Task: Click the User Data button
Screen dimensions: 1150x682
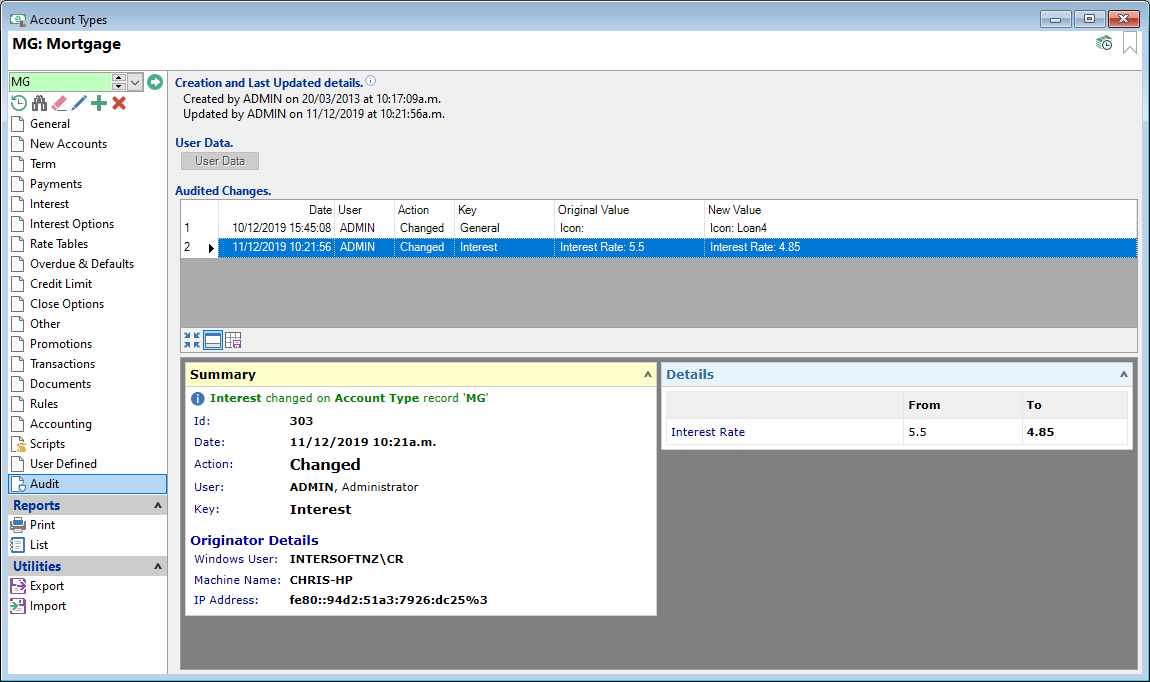Action: coord(220,161)
